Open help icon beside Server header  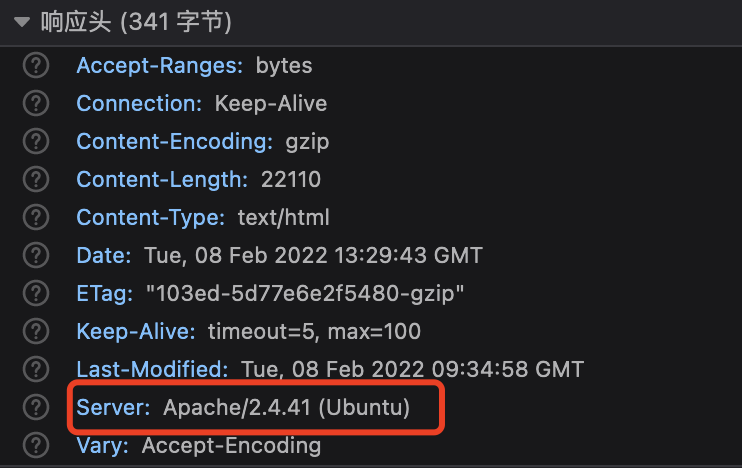(x=36, y=407)
